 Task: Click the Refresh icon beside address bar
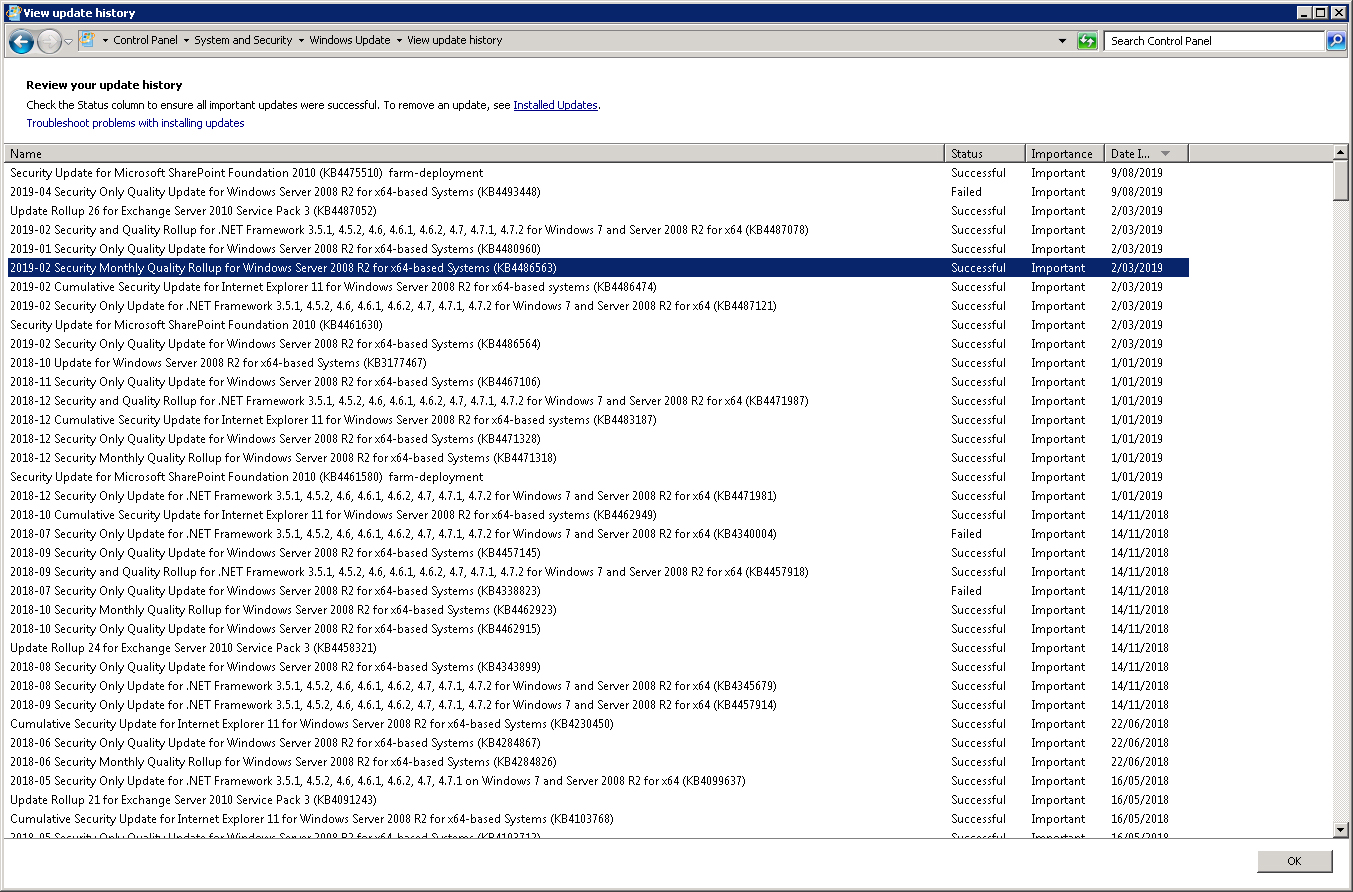coord(1087,41)
